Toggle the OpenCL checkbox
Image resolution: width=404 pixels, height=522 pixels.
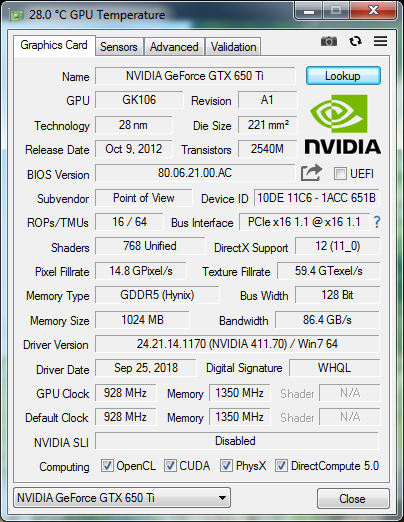click(x=107, y=466)
